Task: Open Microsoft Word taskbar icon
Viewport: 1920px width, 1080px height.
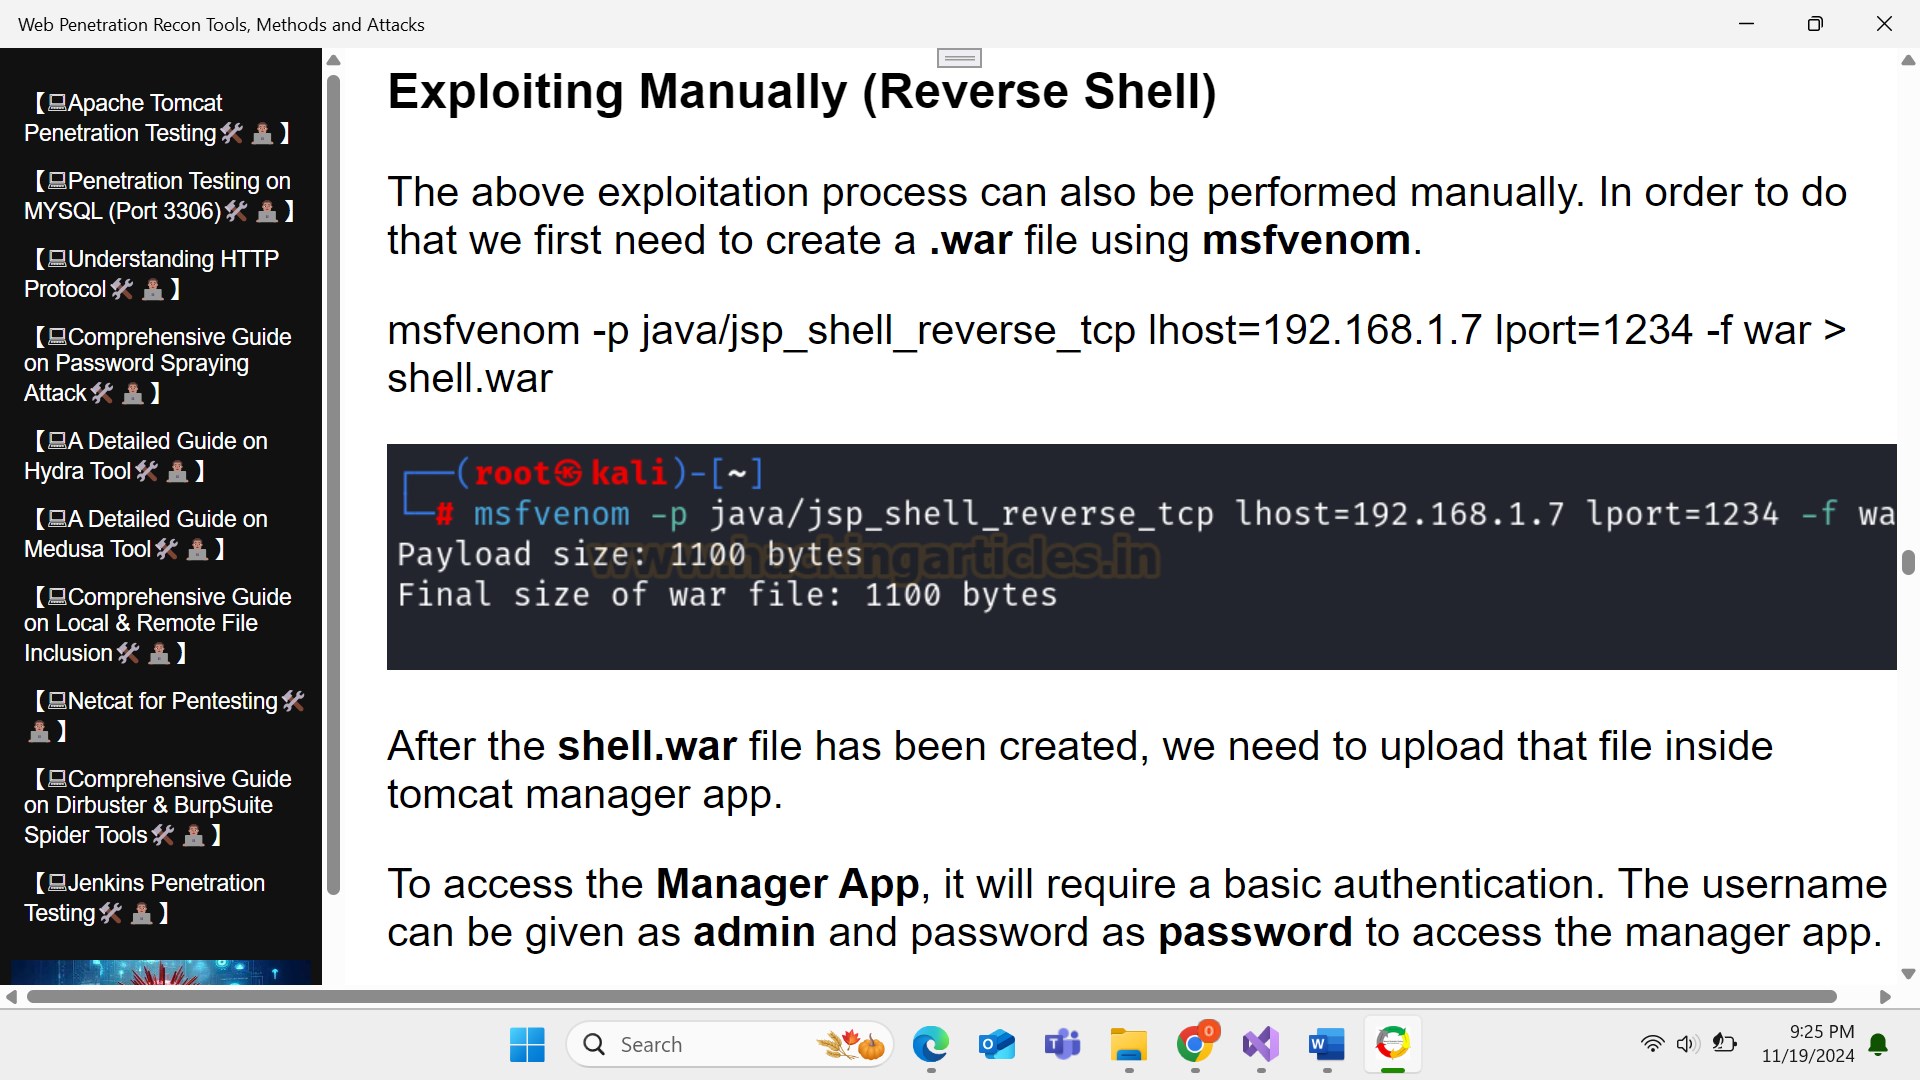Action: pyautogui.click(x=1326, y=1045)
